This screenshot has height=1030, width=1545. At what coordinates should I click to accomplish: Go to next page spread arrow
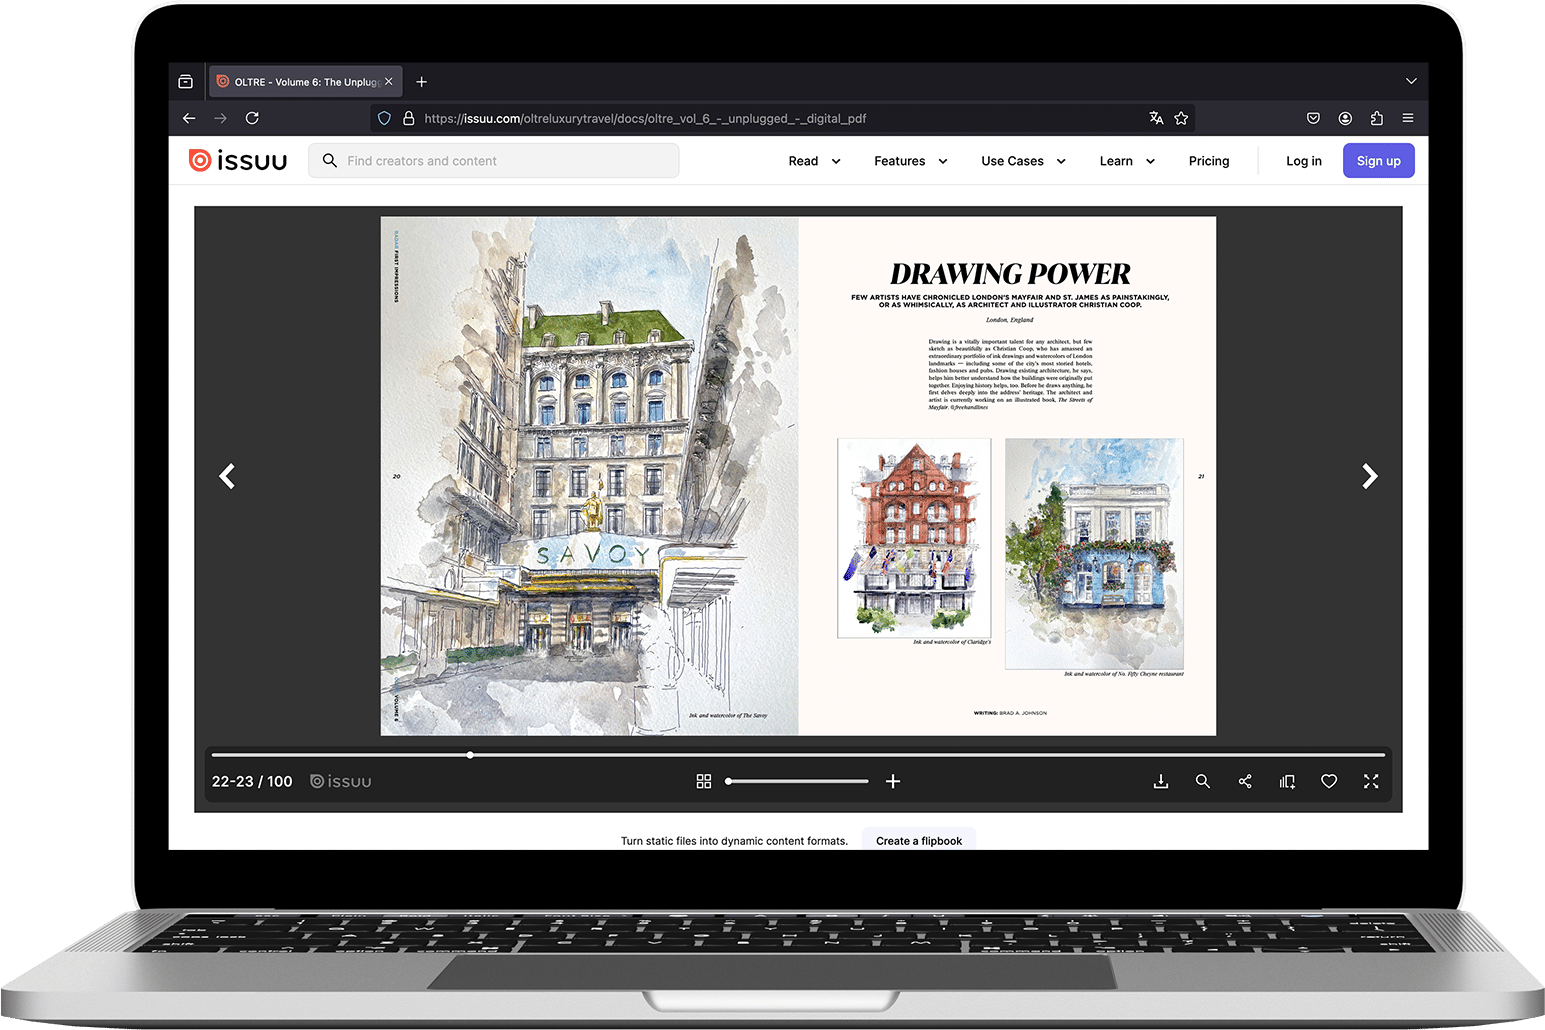(x=1370, y=476)
